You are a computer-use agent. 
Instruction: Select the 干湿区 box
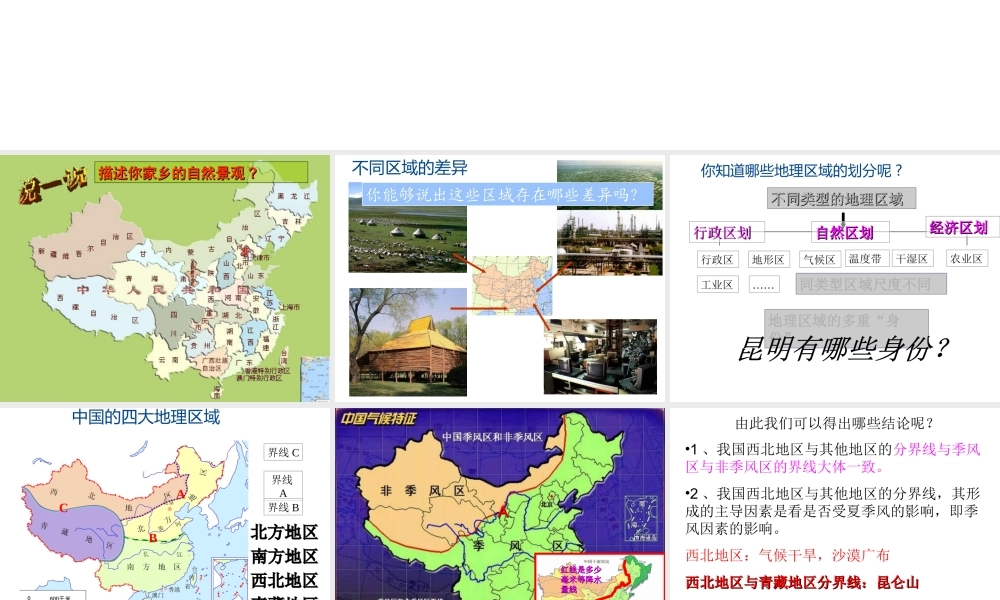pos(912,259)
